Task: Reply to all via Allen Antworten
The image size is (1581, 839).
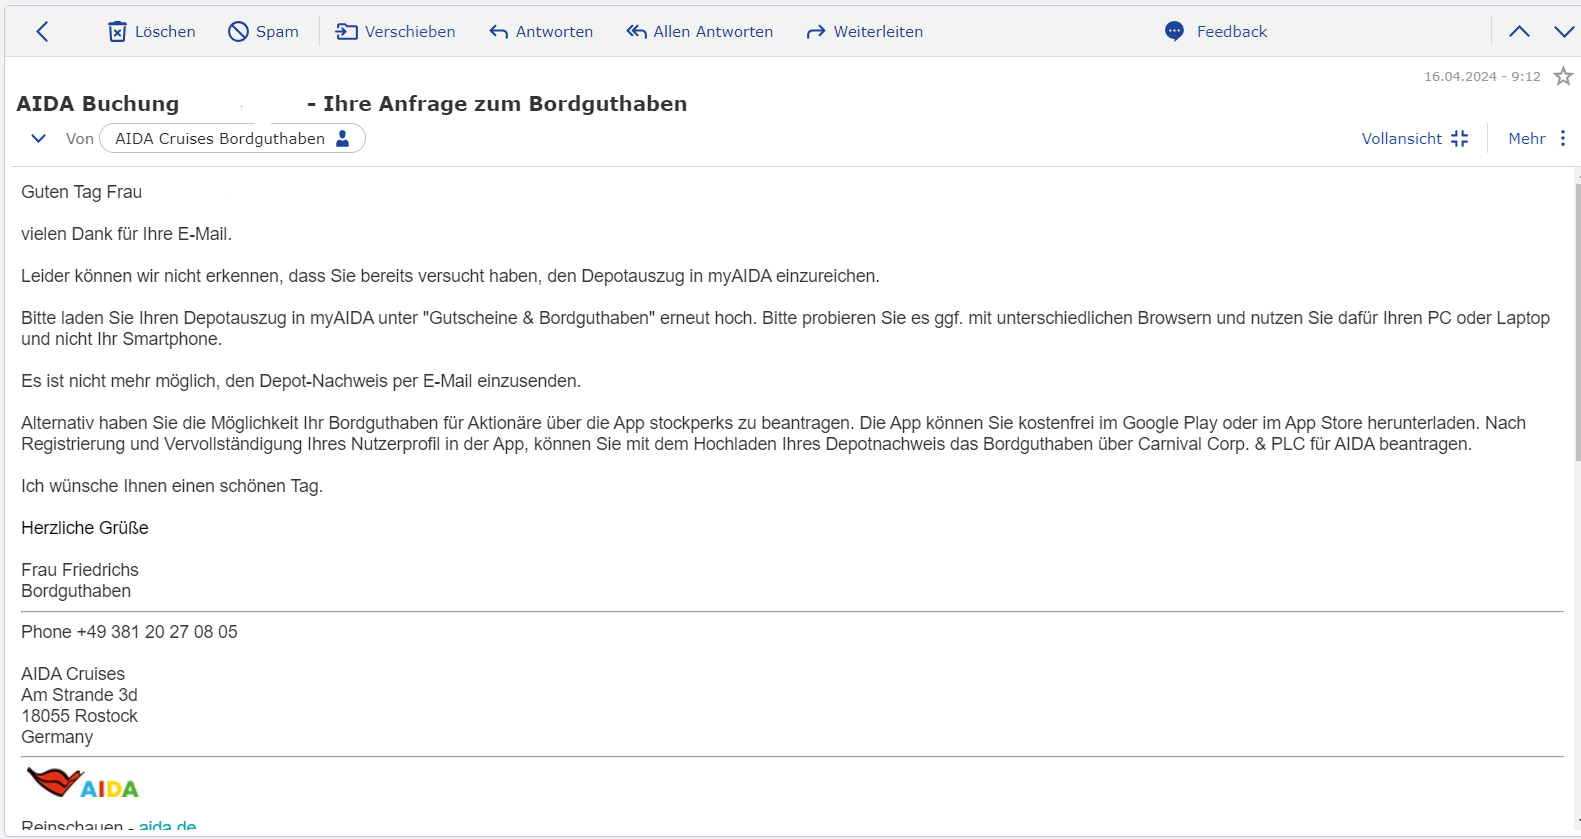Action: click(699, 32)
